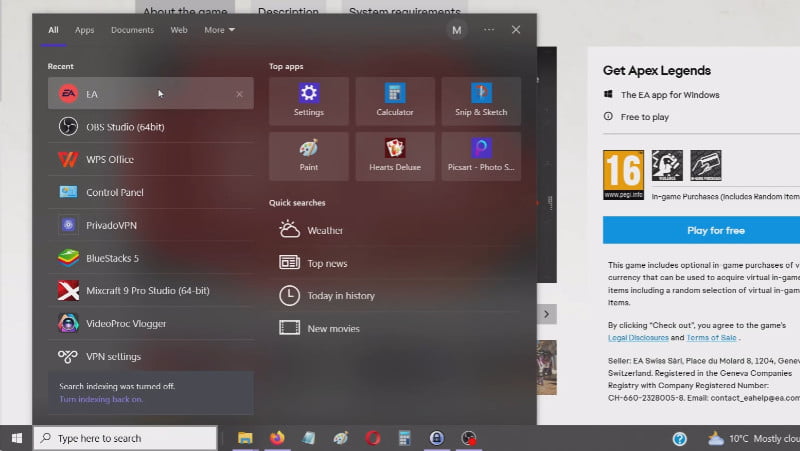Switch to the Documents search tab

coord(132,30)
